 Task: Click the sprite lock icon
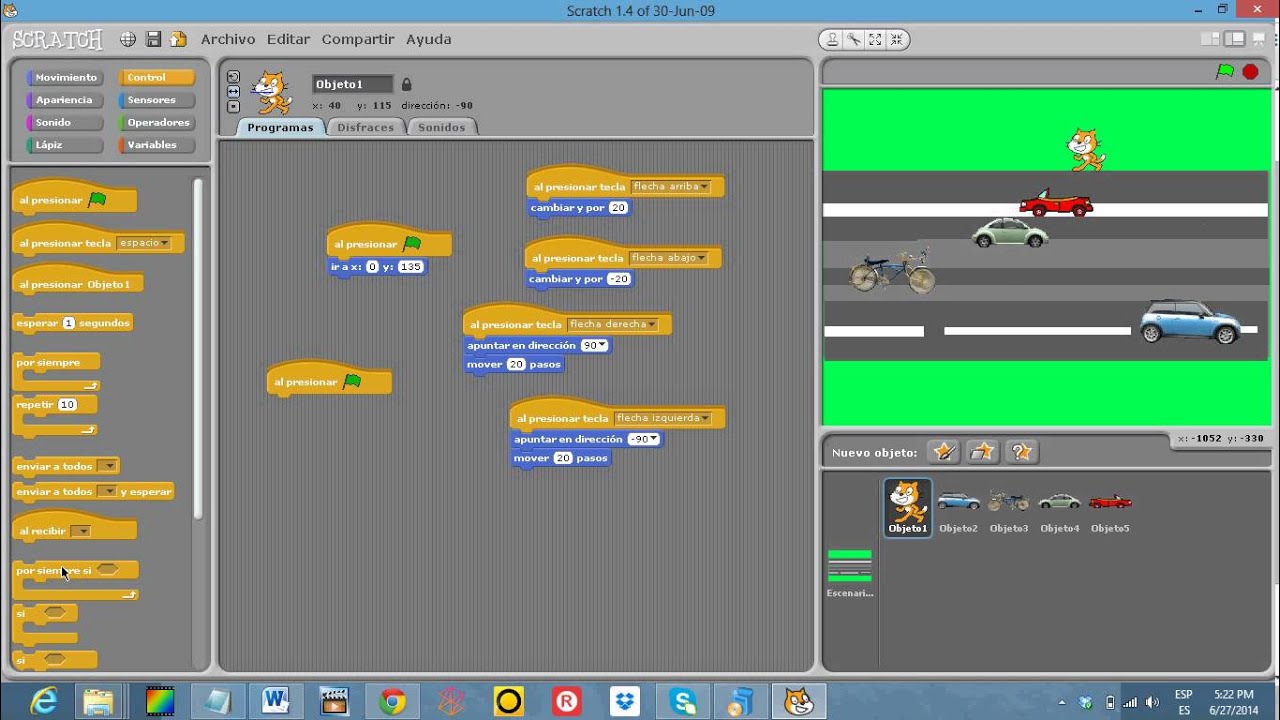pos(406,84)
